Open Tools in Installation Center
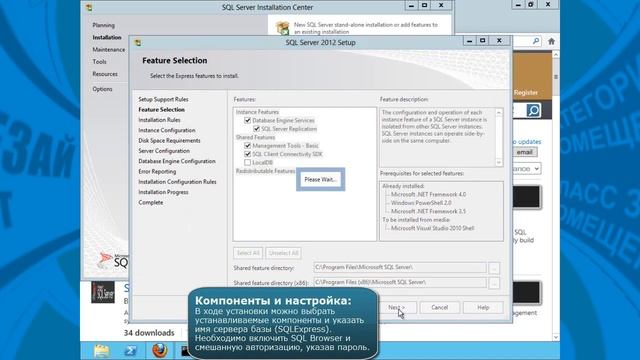Screen dimensions: 640x360 (x=99, y=62)
